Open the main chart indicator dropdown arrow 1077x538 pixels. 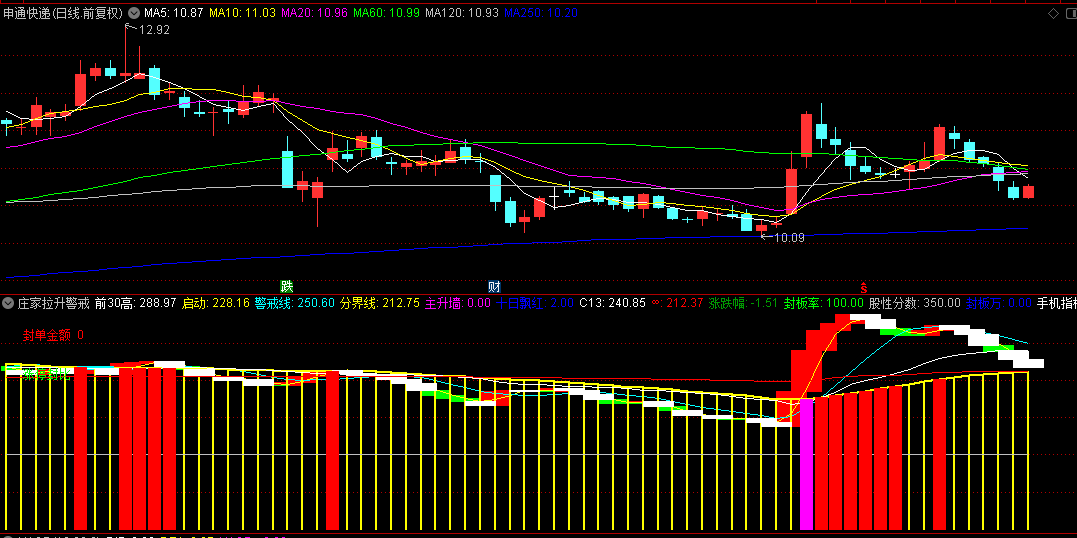(x=133, y=13)
